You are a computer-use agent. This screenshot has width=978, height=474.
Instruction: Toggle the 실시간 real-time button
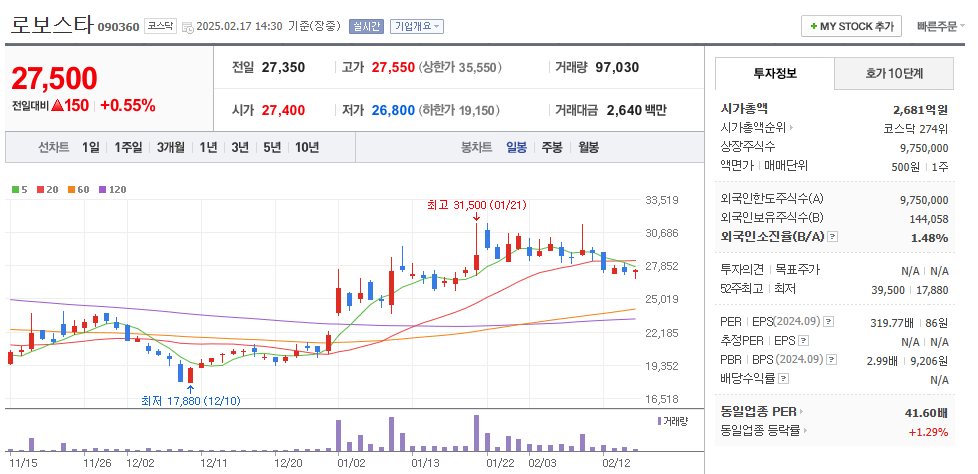(x=366, y=26)
